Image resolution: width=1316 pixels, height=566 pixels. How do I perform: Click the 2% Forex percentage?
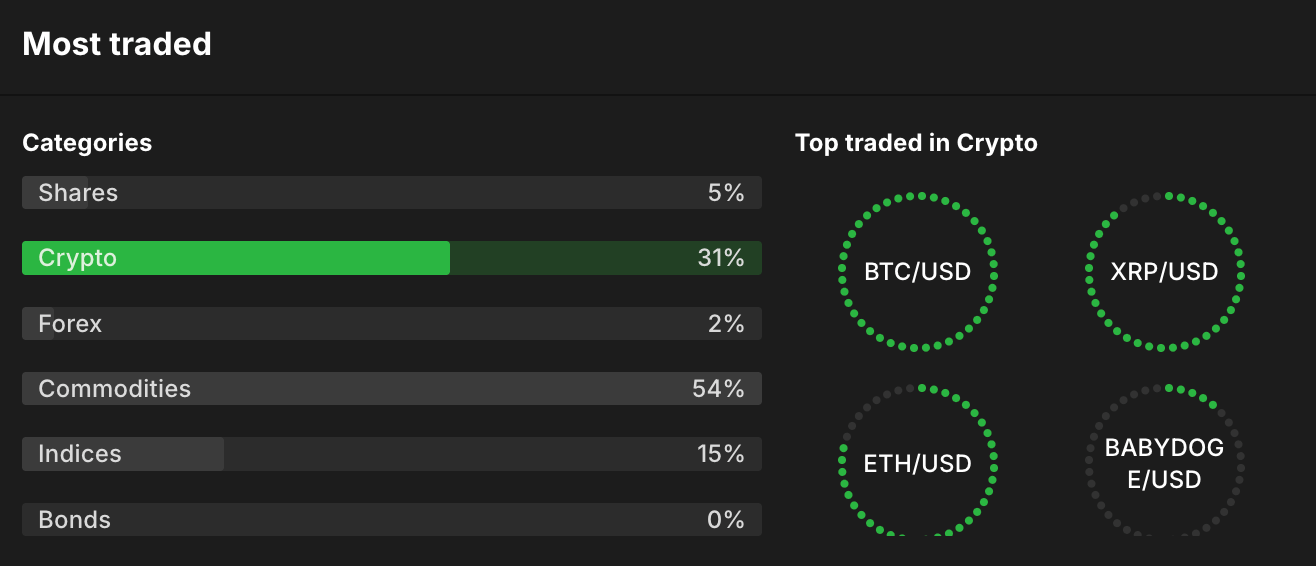point(726,324)
